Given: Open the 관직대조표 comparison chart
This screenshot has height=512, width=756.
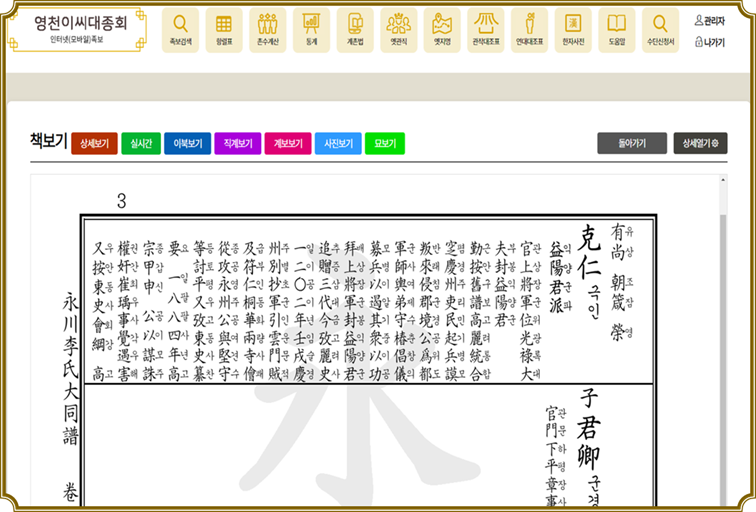Looking at the screenshot, I should pos(485,28).
